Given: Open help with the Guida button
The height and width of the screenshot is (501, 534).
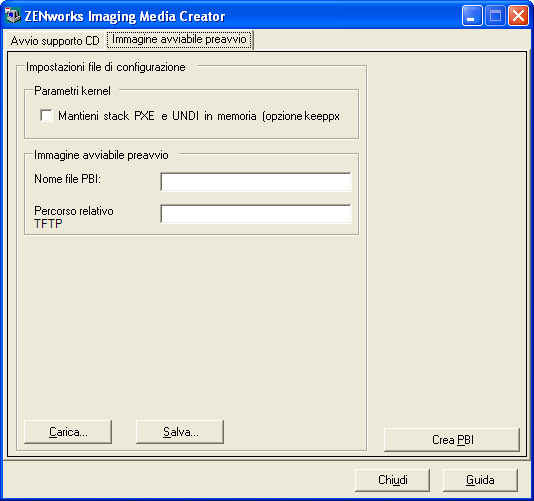Looking at the screenshot, I should (480, 480).
